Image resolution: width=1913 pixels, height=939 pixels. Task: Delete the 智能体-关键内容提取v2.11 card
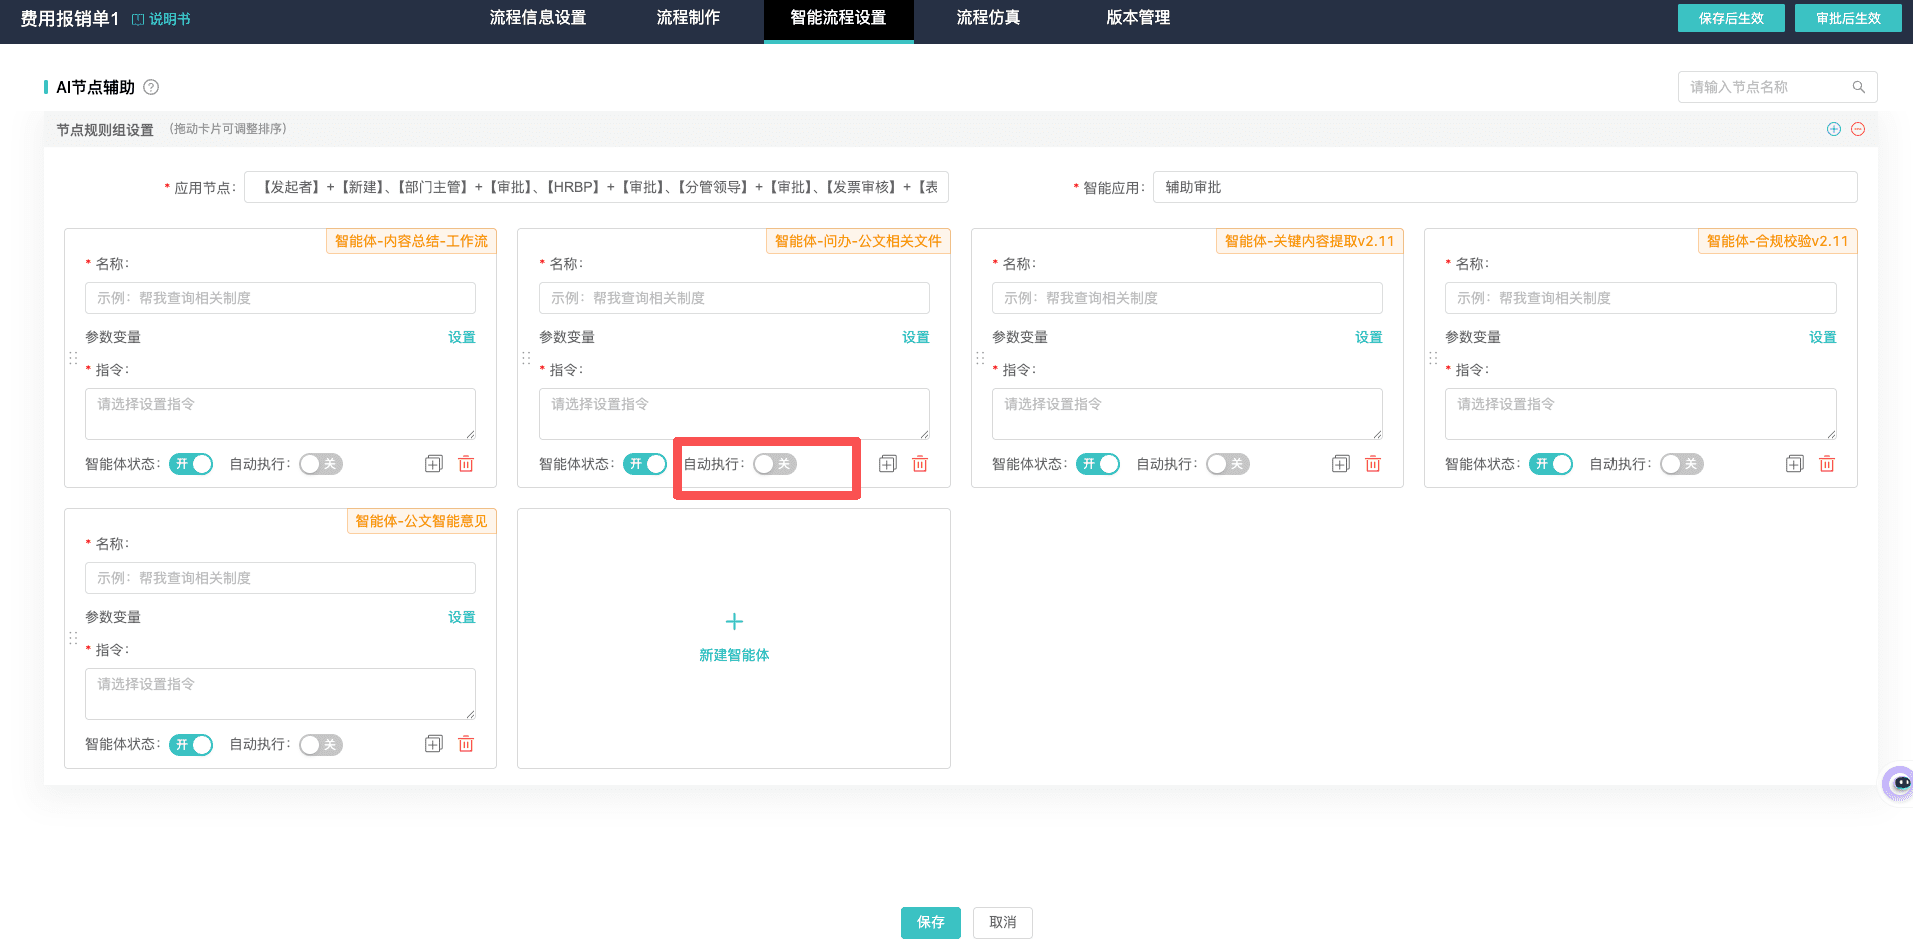(1373, 464)
